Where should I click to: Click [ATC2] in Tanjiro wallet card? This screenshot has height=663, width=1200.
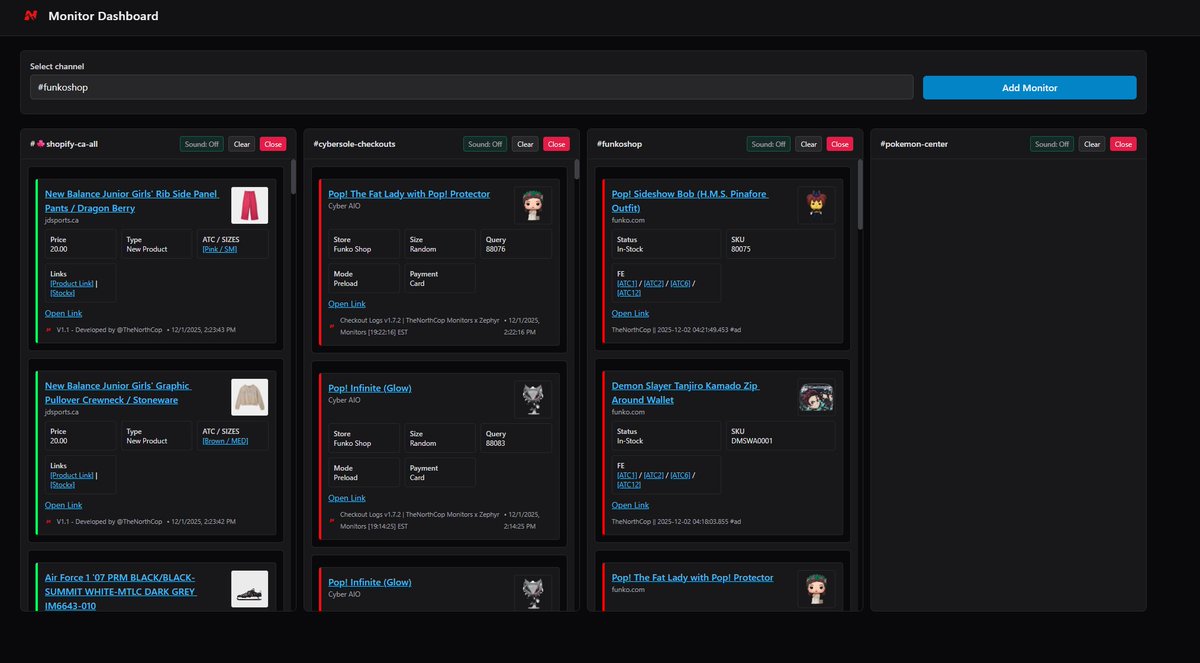click(x=654, y=475)
